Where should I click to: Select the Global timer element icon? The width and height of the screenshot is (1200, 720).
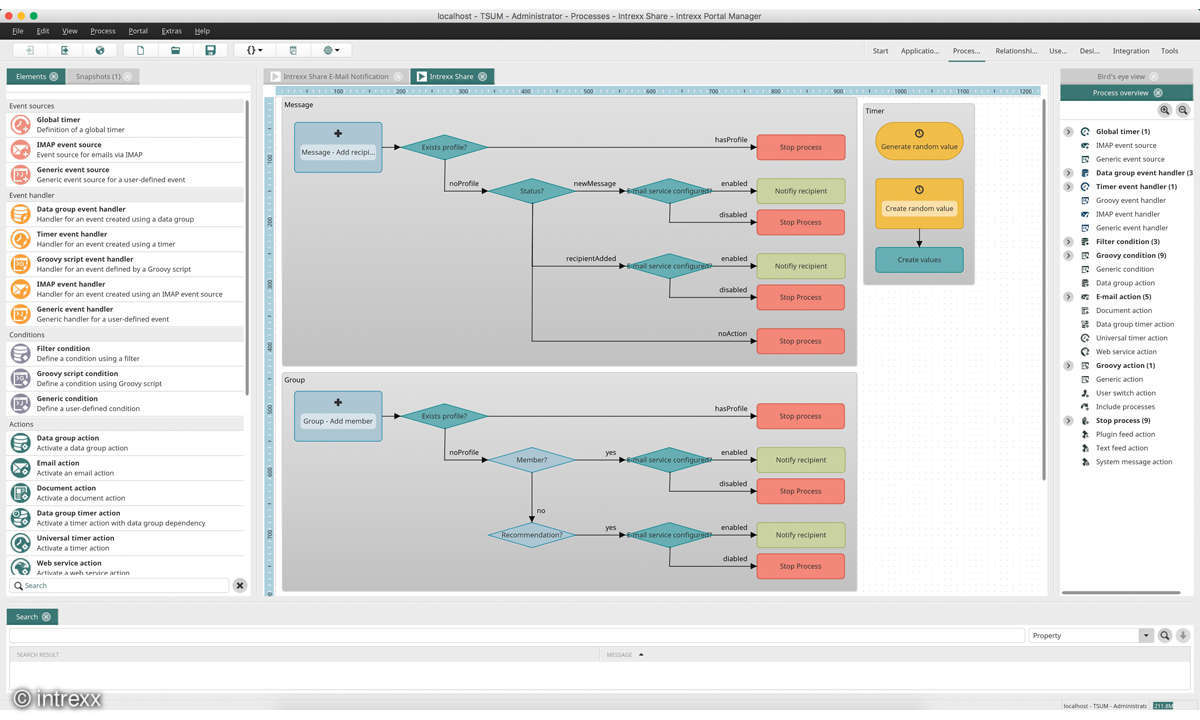(20, 124)
